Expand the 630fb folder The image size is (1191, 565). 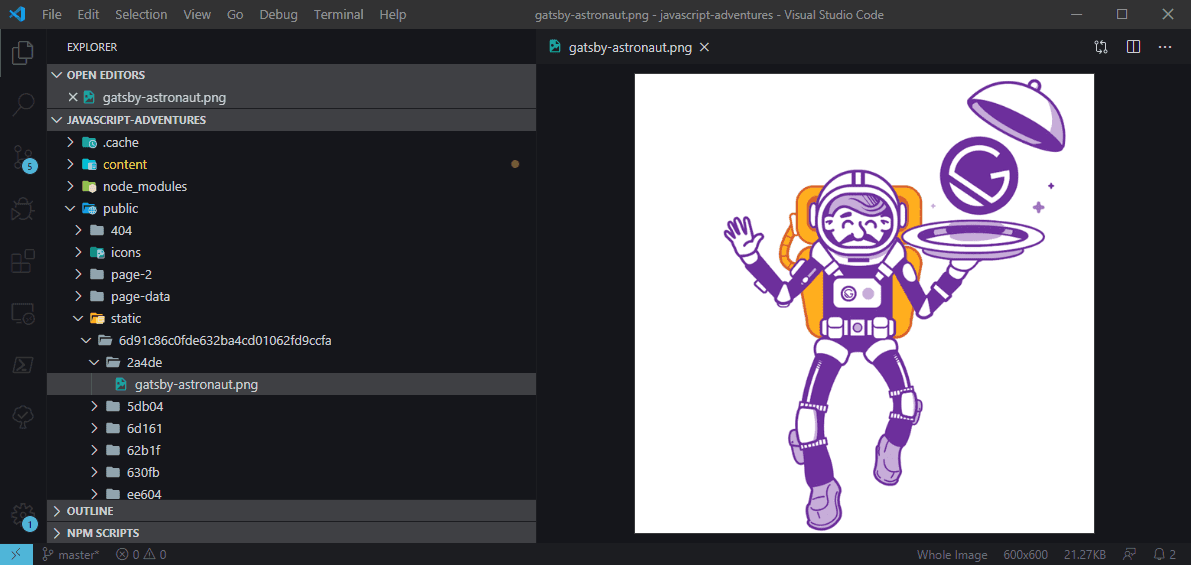(292, 472)
